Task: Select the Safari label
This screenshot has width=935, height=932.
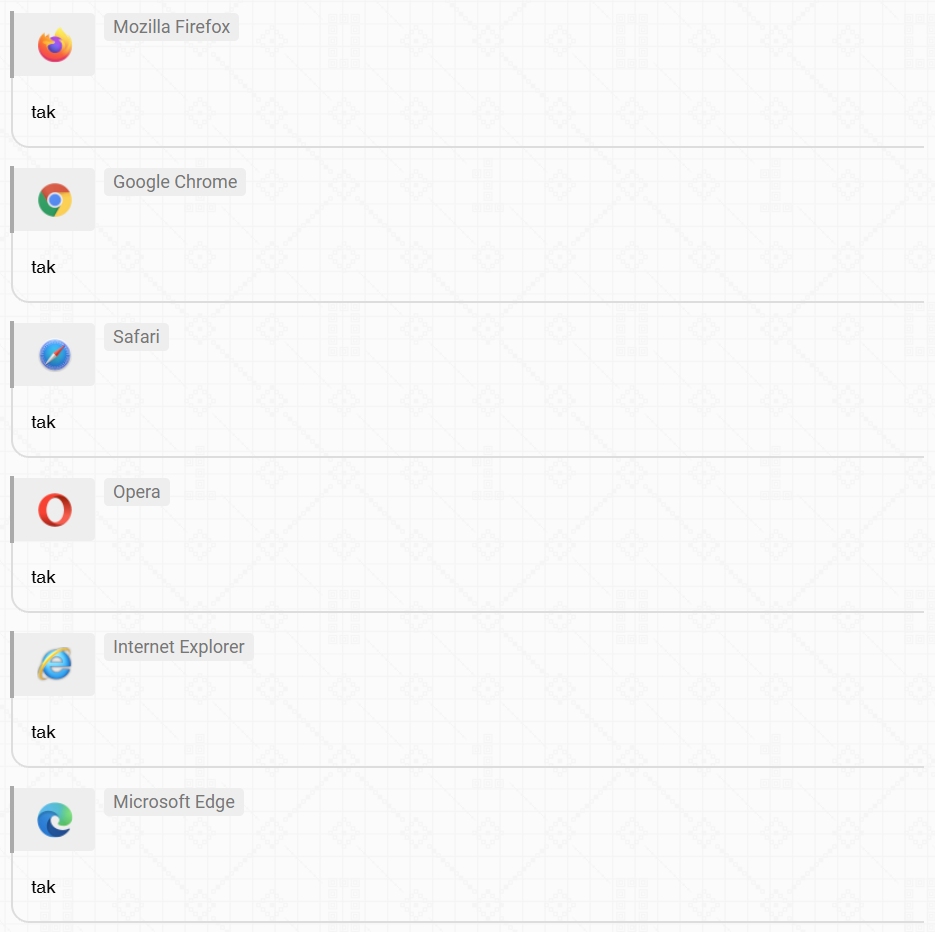Action: (137, 337)
